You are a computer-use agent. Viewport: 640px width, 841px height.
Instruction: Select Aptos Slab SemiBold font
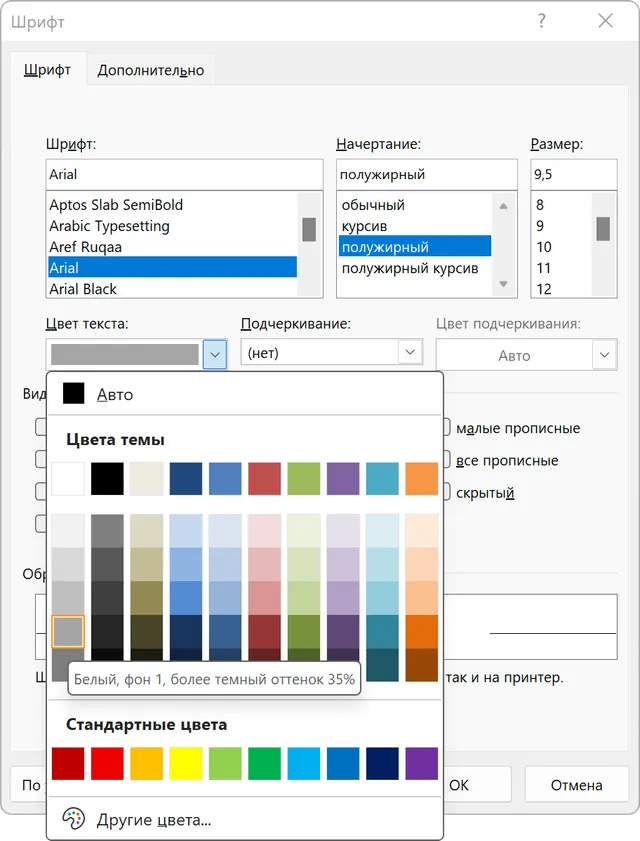click(172, 204)
